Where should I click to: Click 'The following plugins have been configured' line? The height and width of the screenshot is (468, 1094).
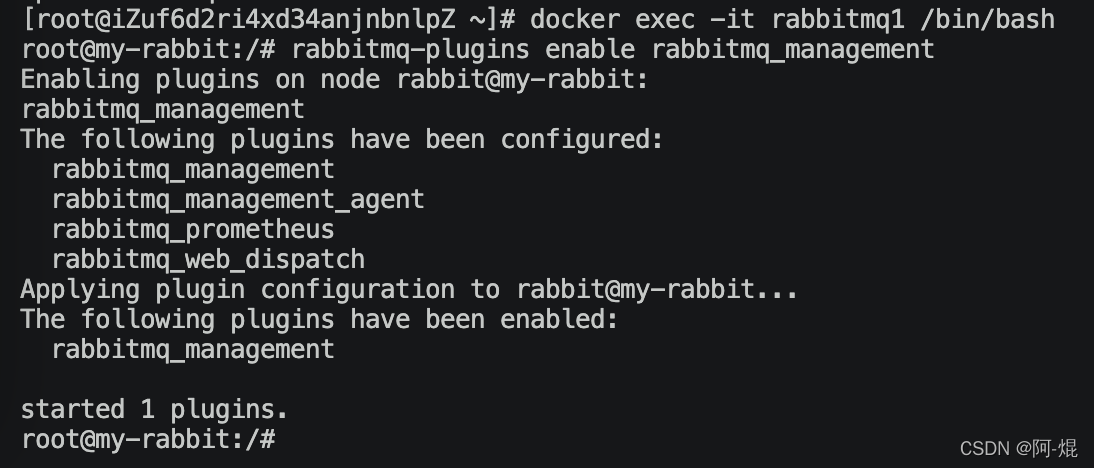click(x=342, y=139)
